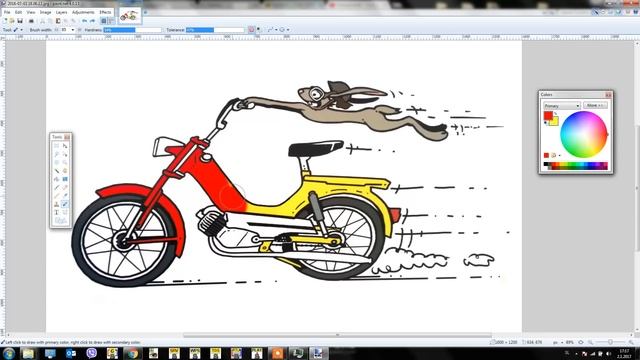Open the Layers menu
The image size is (640, 360).
pos(61,12)
